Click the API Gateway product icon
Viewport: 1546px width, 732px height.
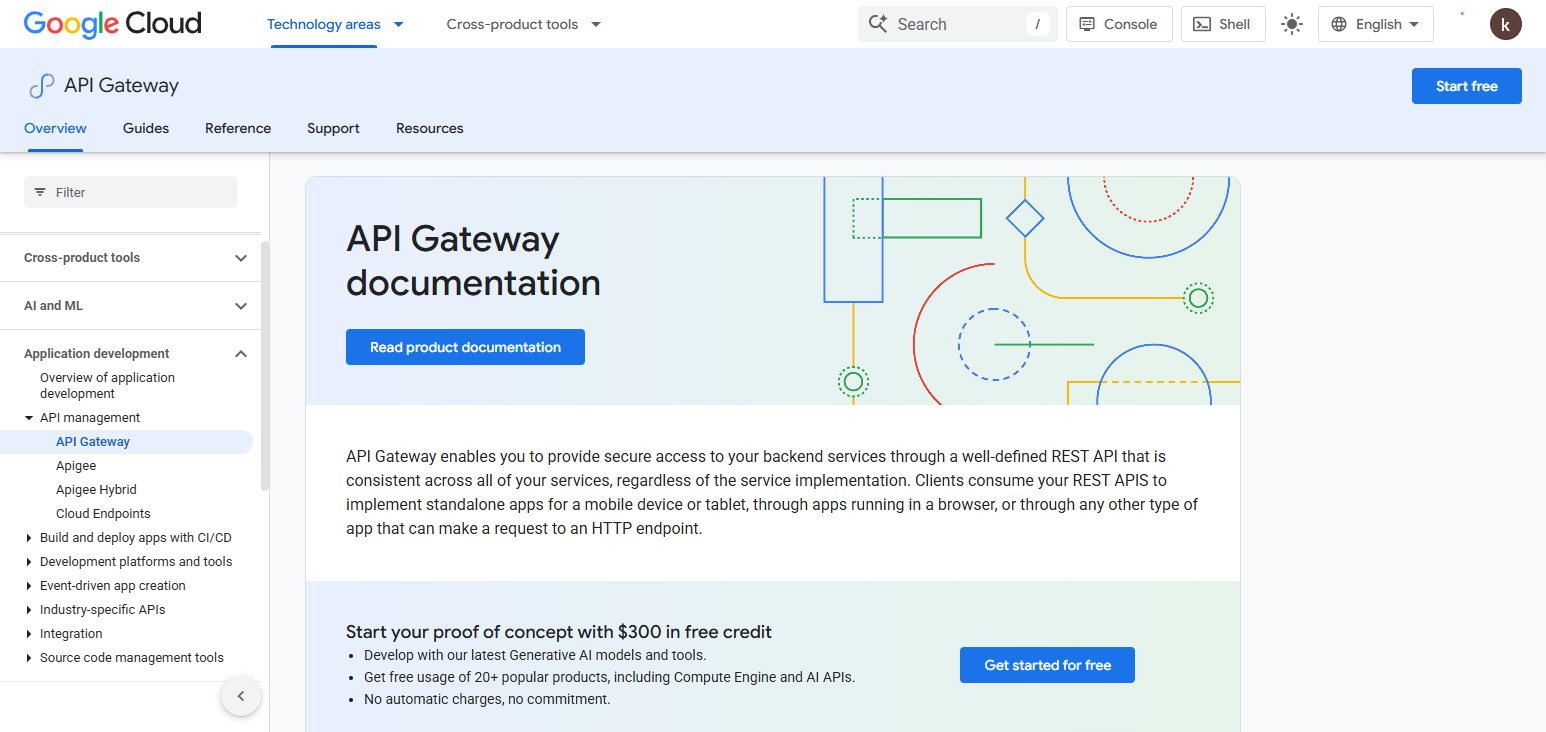pyautogui.click(x=41, y=86)
